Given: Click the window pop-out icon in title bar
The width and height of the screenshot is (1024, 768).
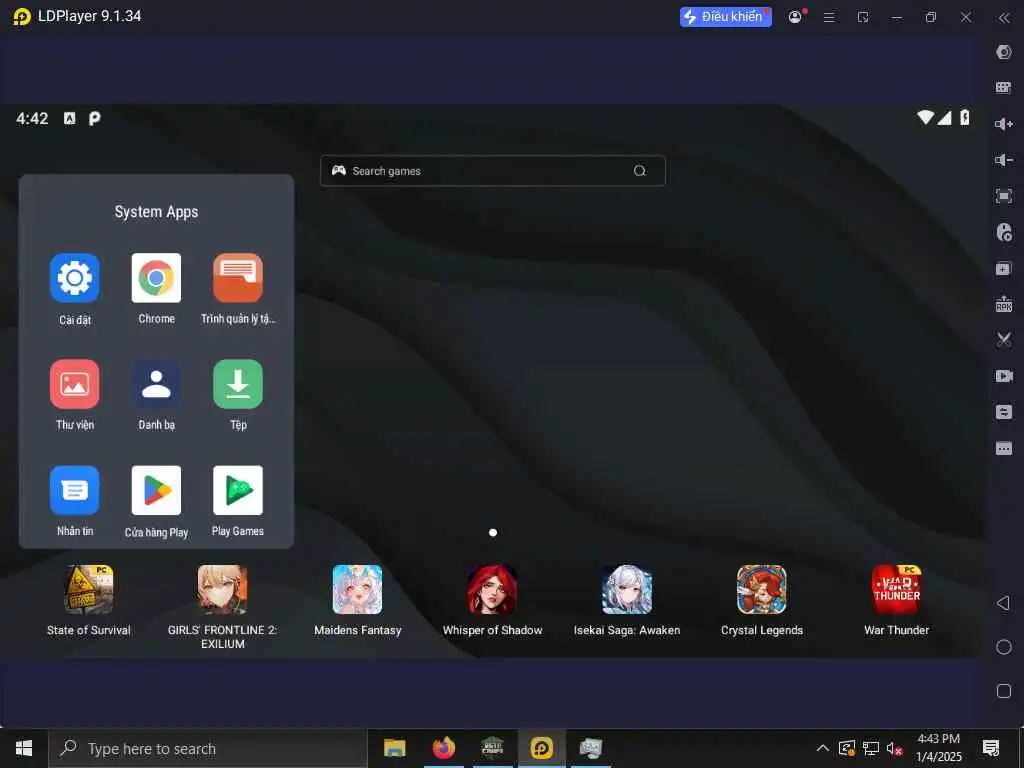Looking at the screenshot, I should point(863,18).
